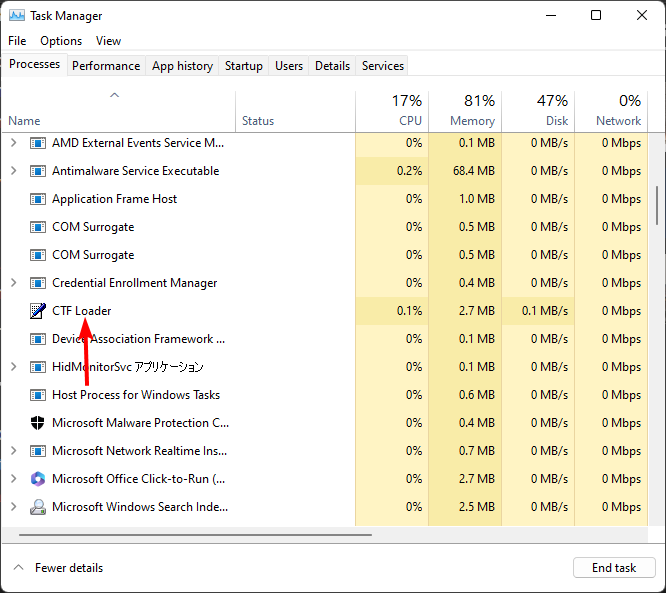Expand the HidMonitorSvc process row

[x=14, y=367]
